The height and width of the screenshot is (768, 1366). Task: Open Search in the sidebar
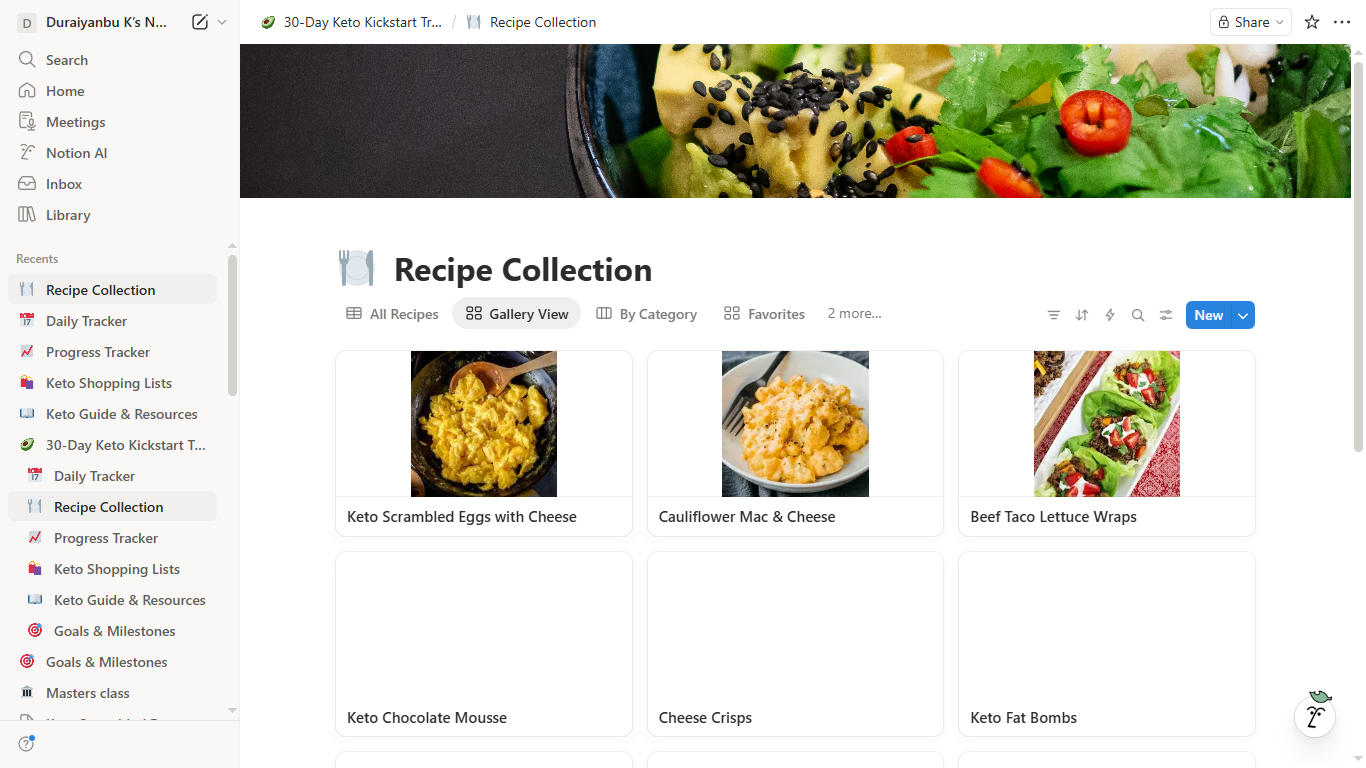(112, 60)
